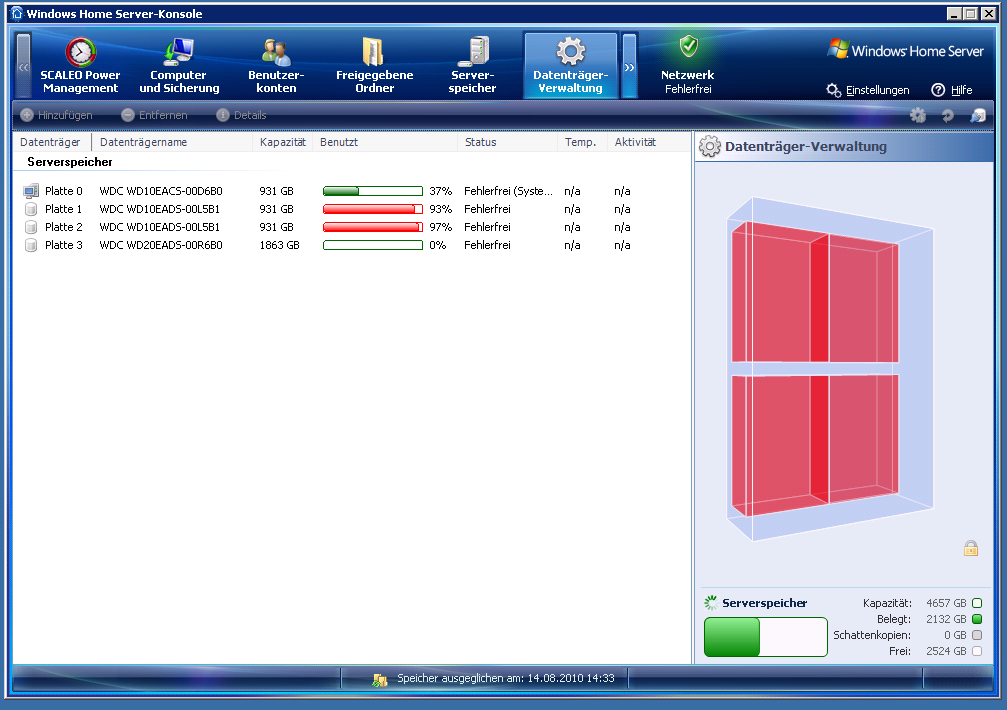1007x710 pixels.
Task: Click the Hinzufügen toolbar button
Action: 57,115
